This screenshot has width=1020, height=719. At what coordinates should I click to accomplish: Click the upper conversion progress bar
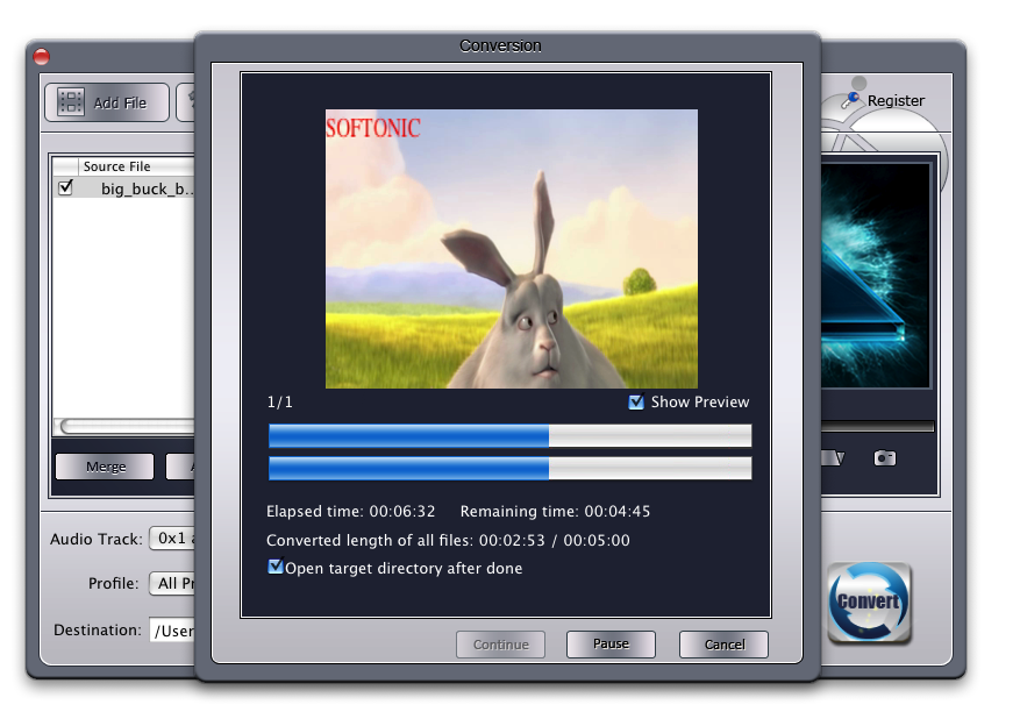pos(510,435)
